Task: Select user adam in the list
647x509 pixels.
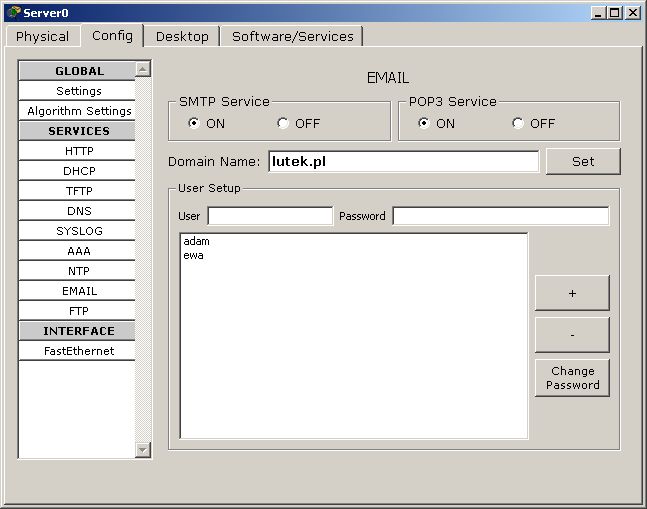Action: [196, 241]
